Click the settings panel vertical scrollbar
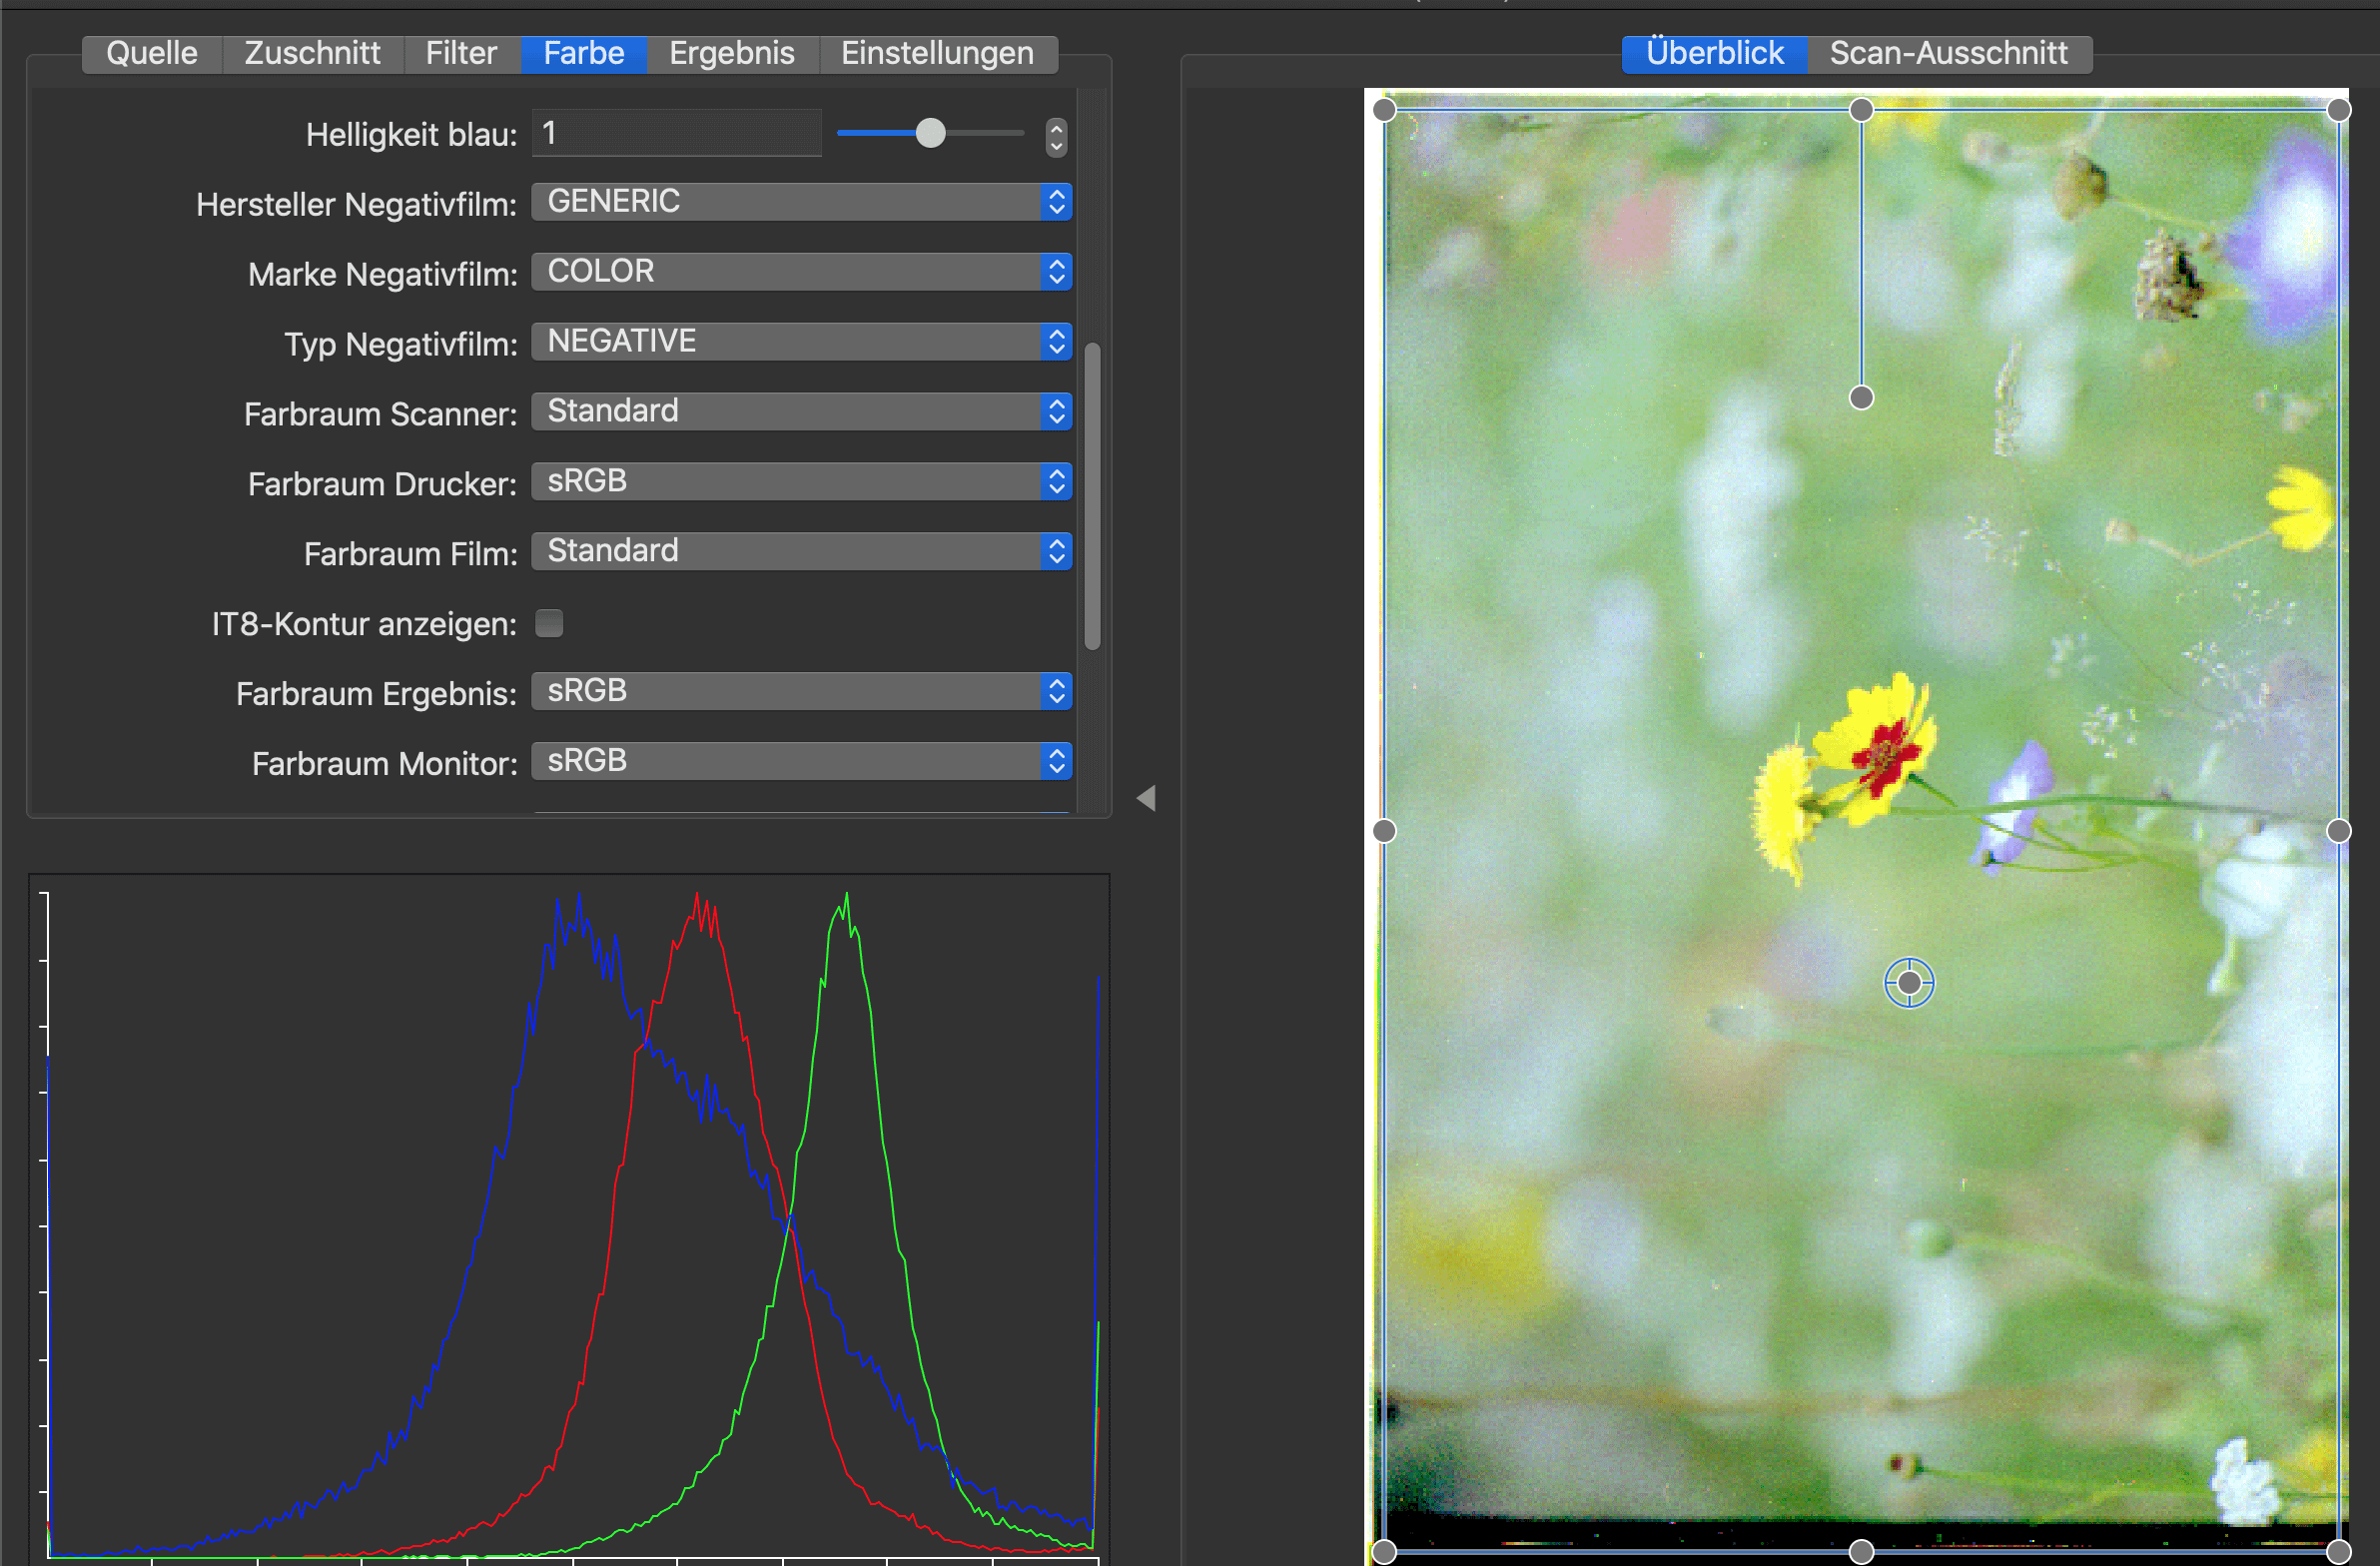Viewport: 2380px width, 1566px height. tap(1093, 496)
